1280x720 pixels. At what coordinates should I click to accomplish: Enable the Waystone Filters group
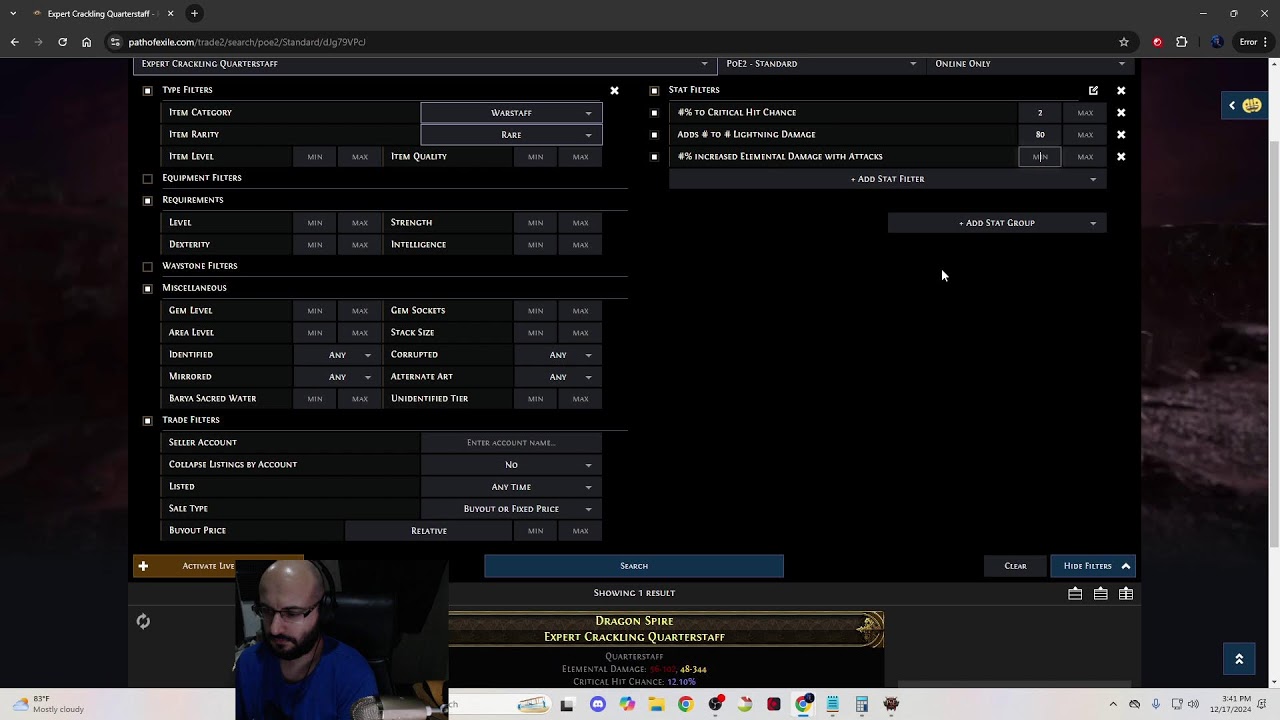click(147, 266)
